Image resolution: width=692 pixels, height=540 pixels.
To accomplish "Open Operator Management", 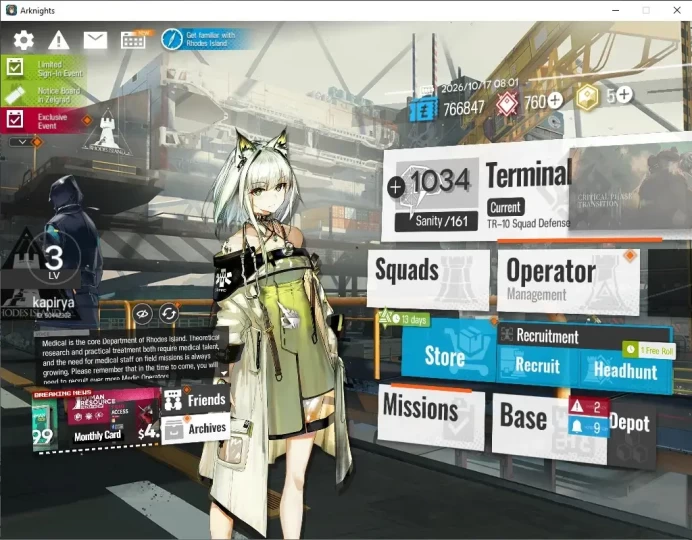I will [x=568, y=281].
